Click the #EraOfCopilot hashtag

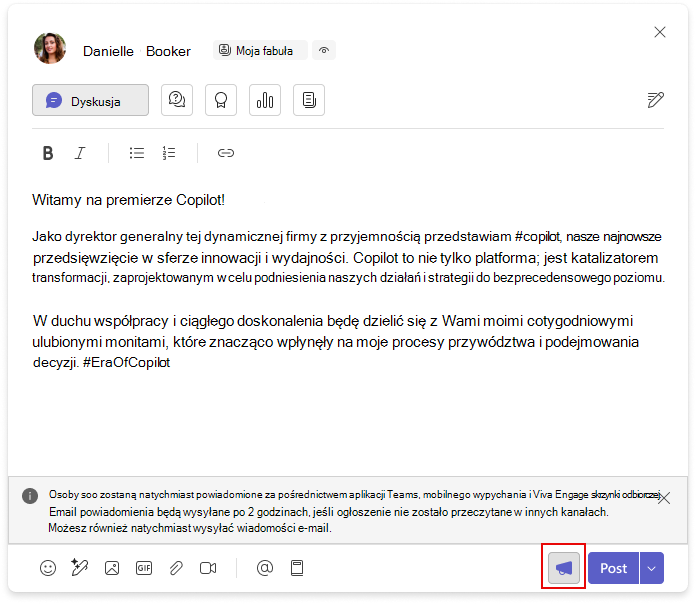127,363
